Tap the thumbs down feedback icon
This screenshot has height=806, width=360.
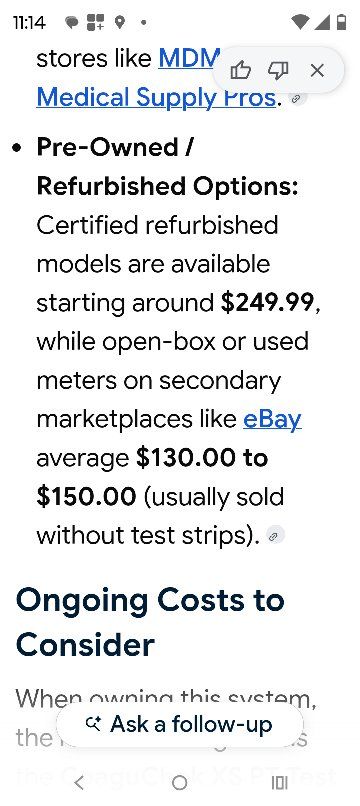278,70
